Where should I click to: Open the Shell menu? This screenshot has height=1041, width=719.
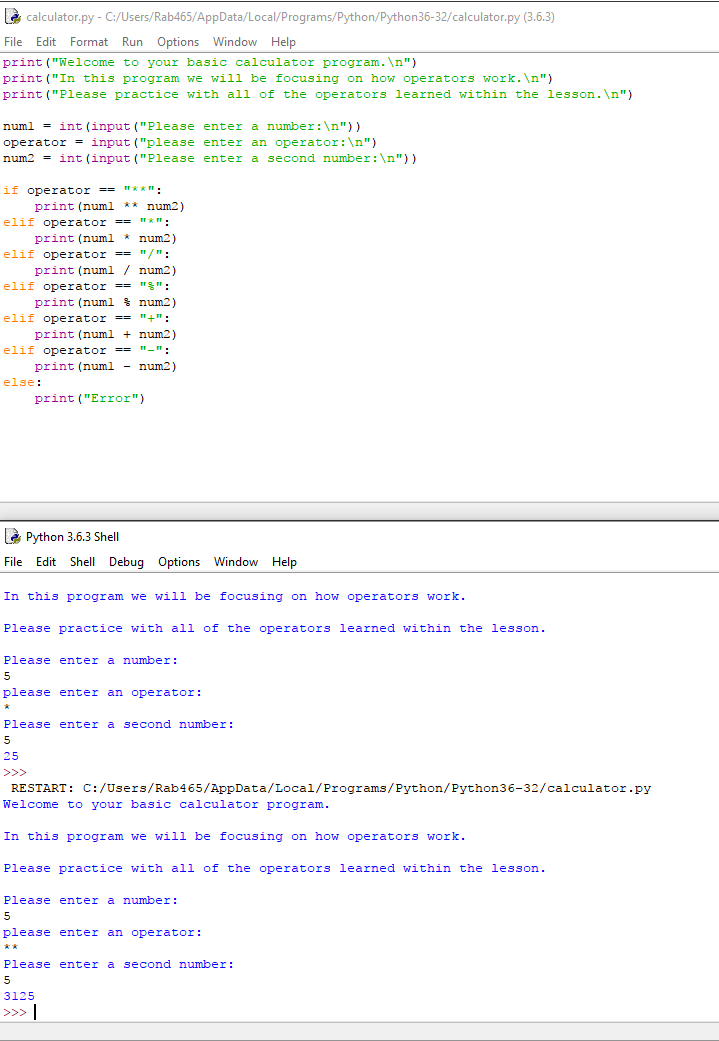(83, 562)
